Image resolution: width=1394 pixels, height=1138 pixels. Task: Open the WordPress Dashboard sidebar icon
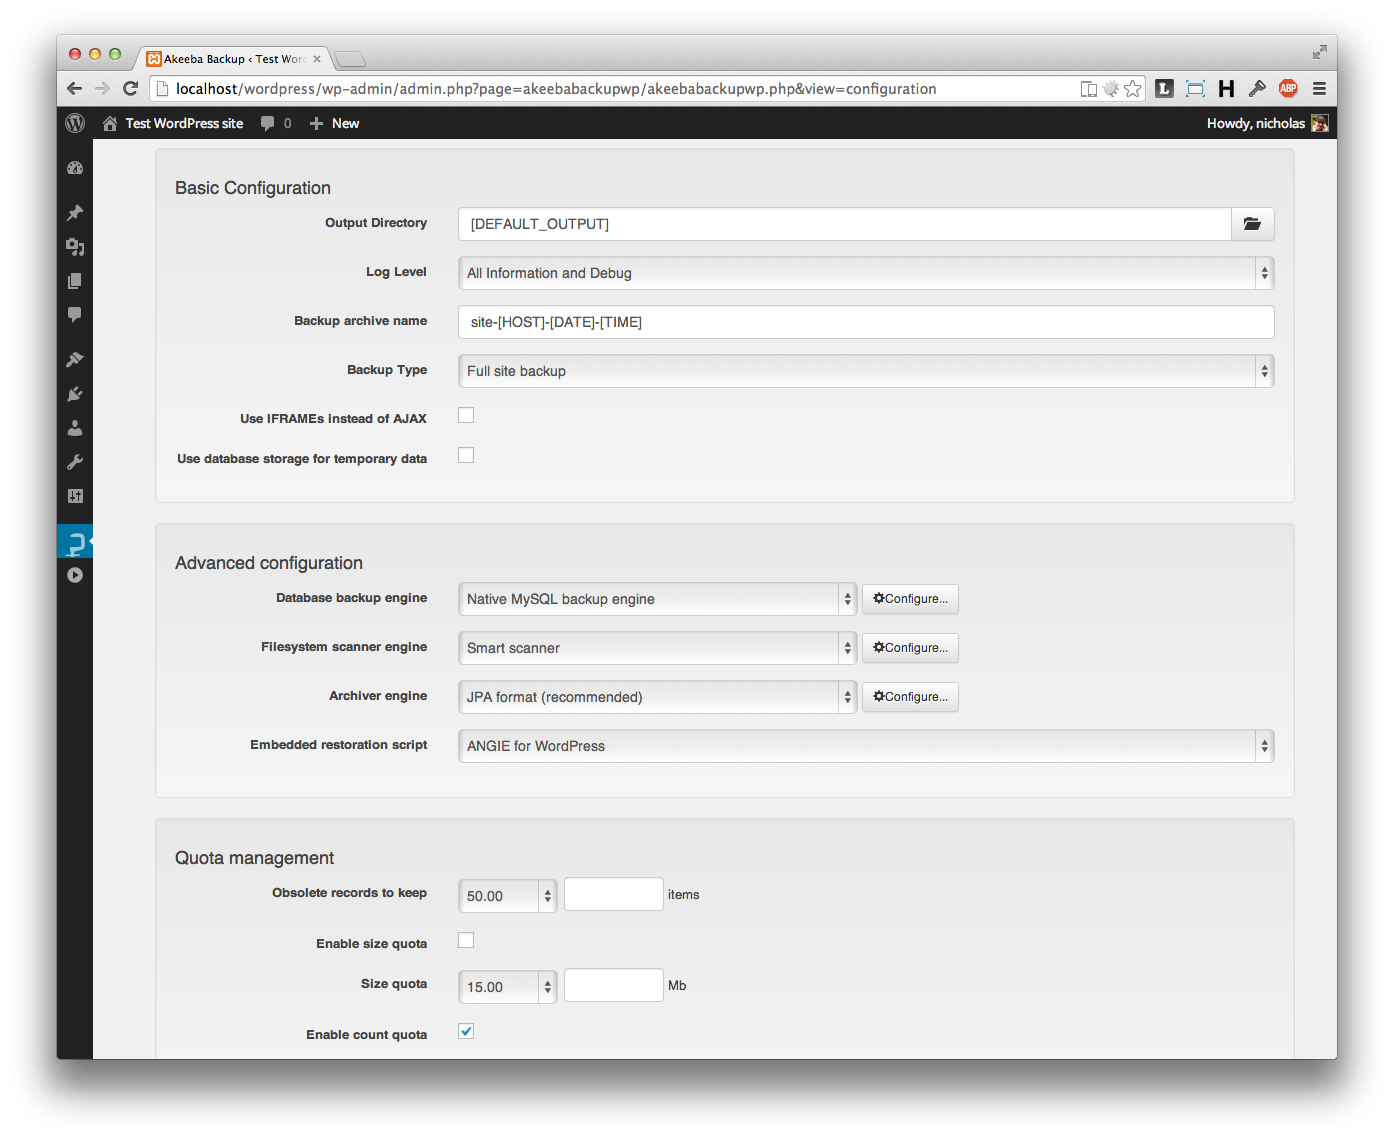[75, 168]
